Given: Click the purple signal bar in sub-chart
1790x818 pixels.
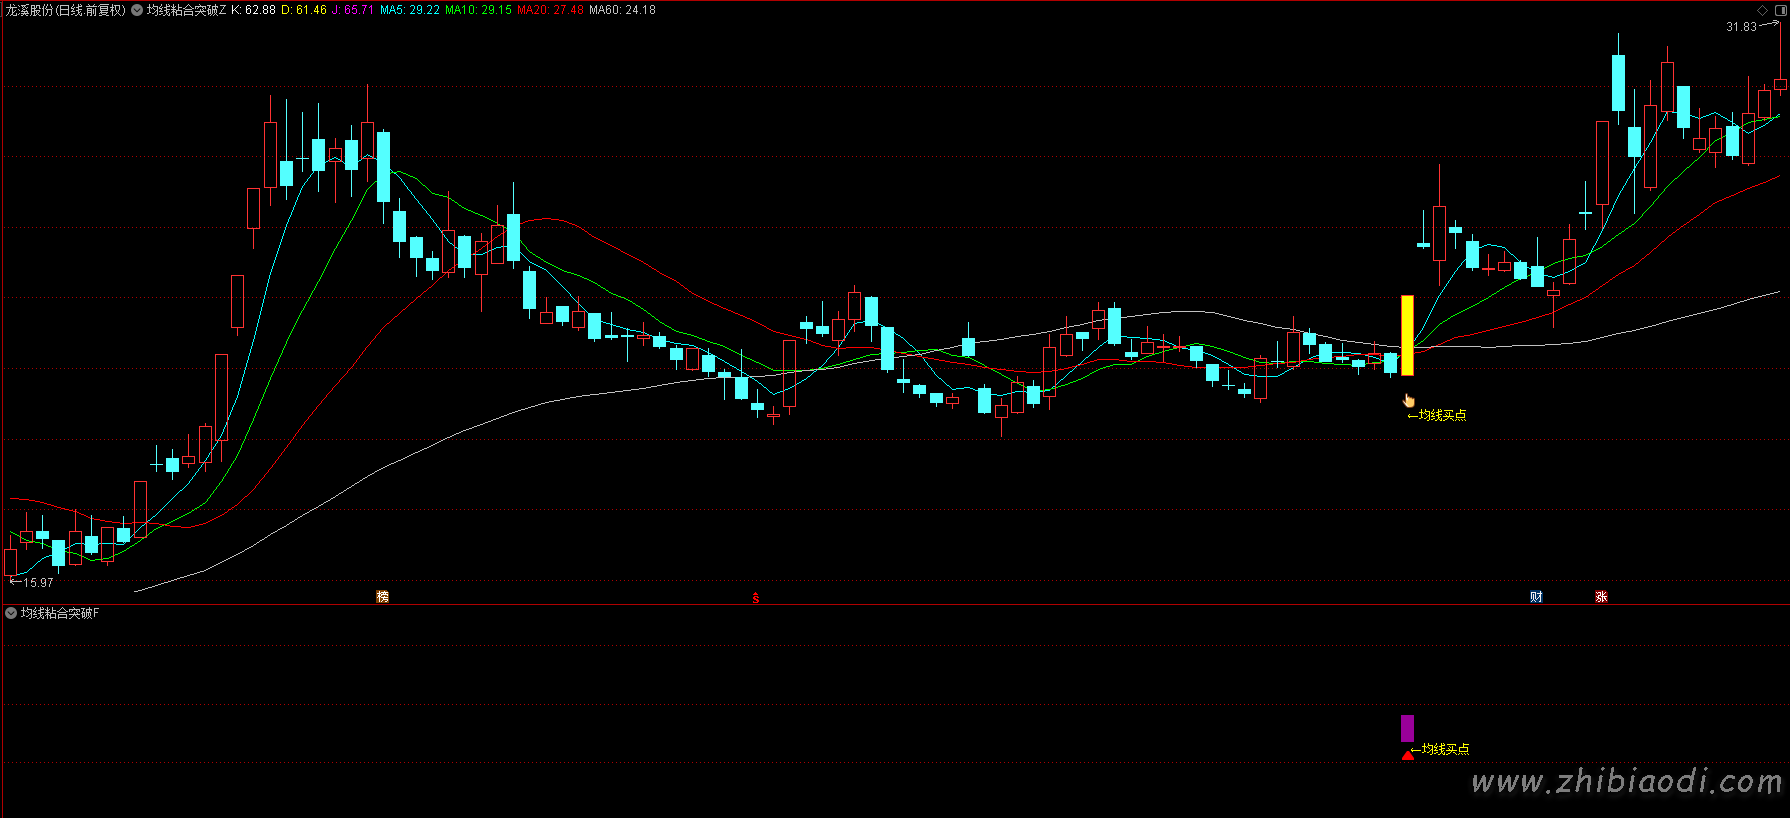Looking at the screenshot, I should [x=1407, y=728].
